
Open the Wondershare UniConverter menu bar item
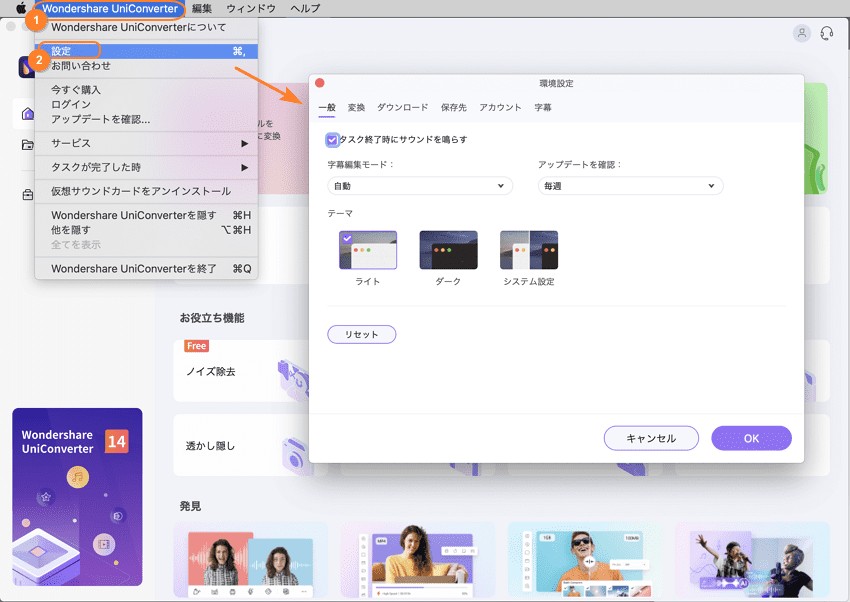click(110, 8)
